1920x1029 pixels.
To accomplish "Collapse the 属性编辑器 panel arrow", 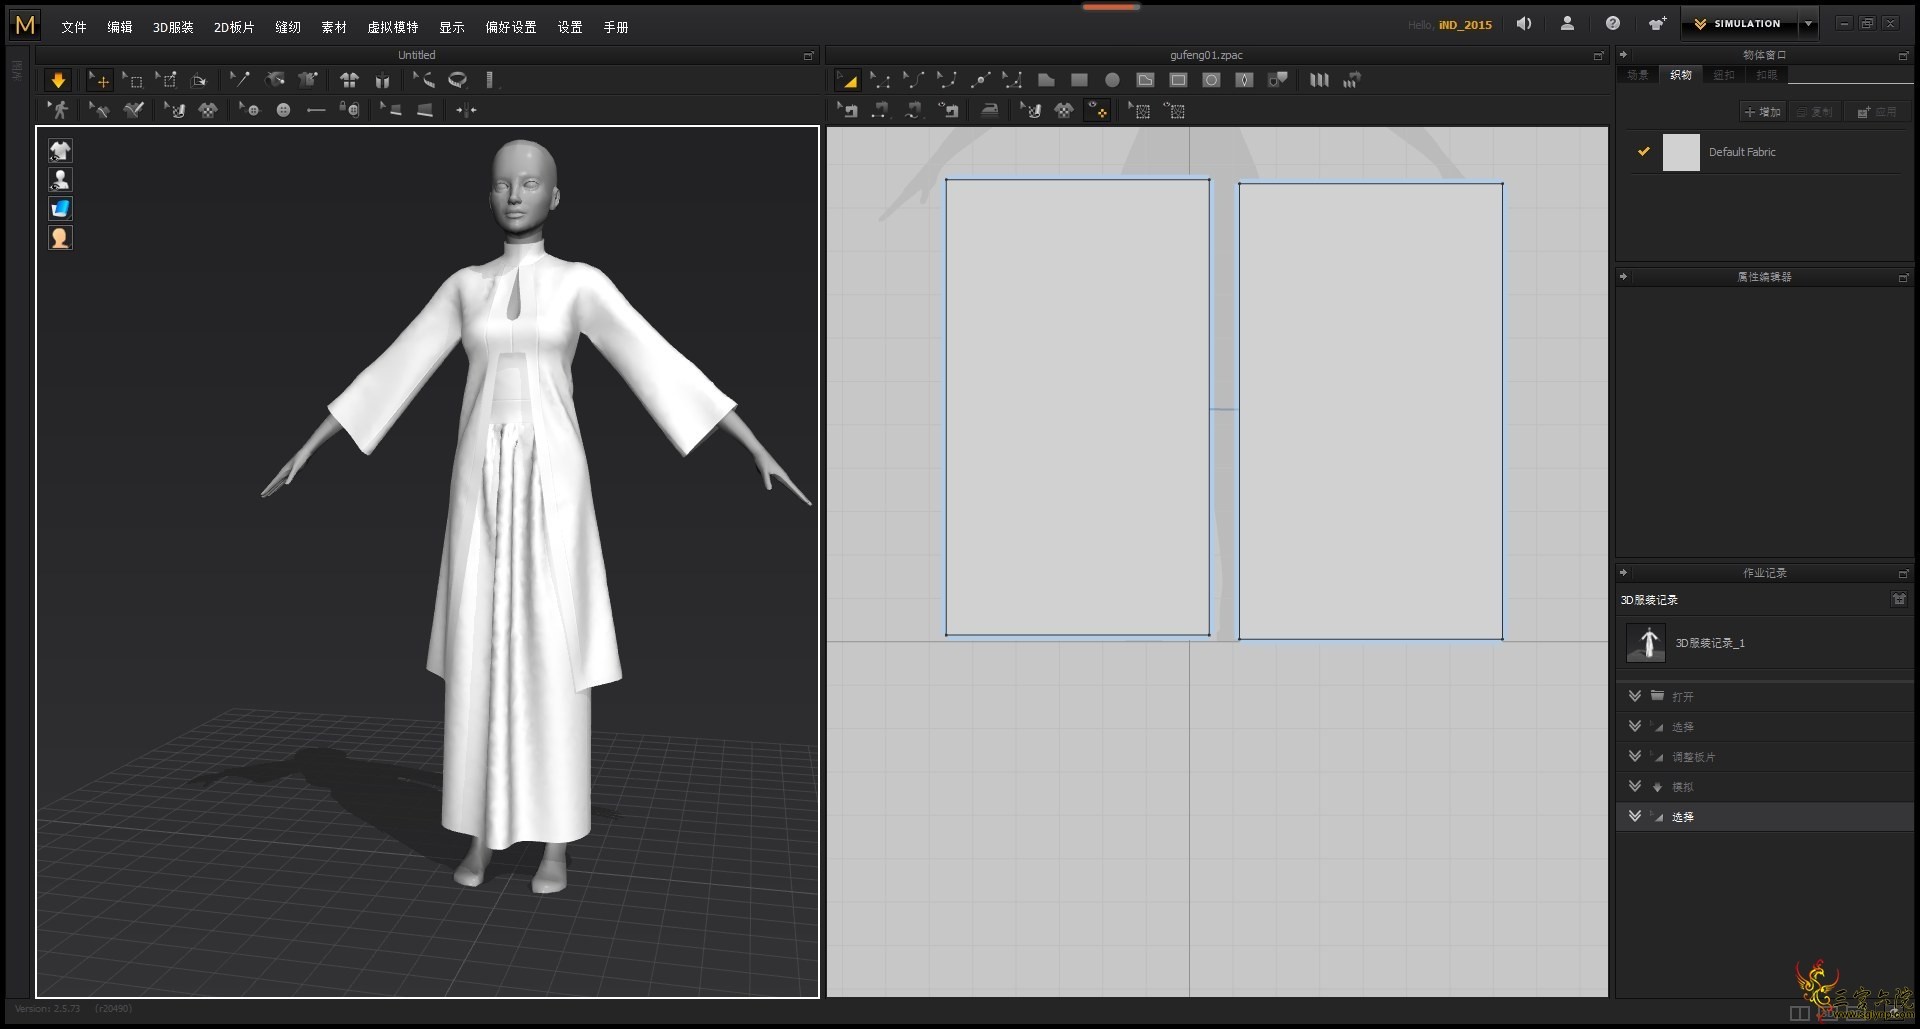I will [x=1623, y=277].
